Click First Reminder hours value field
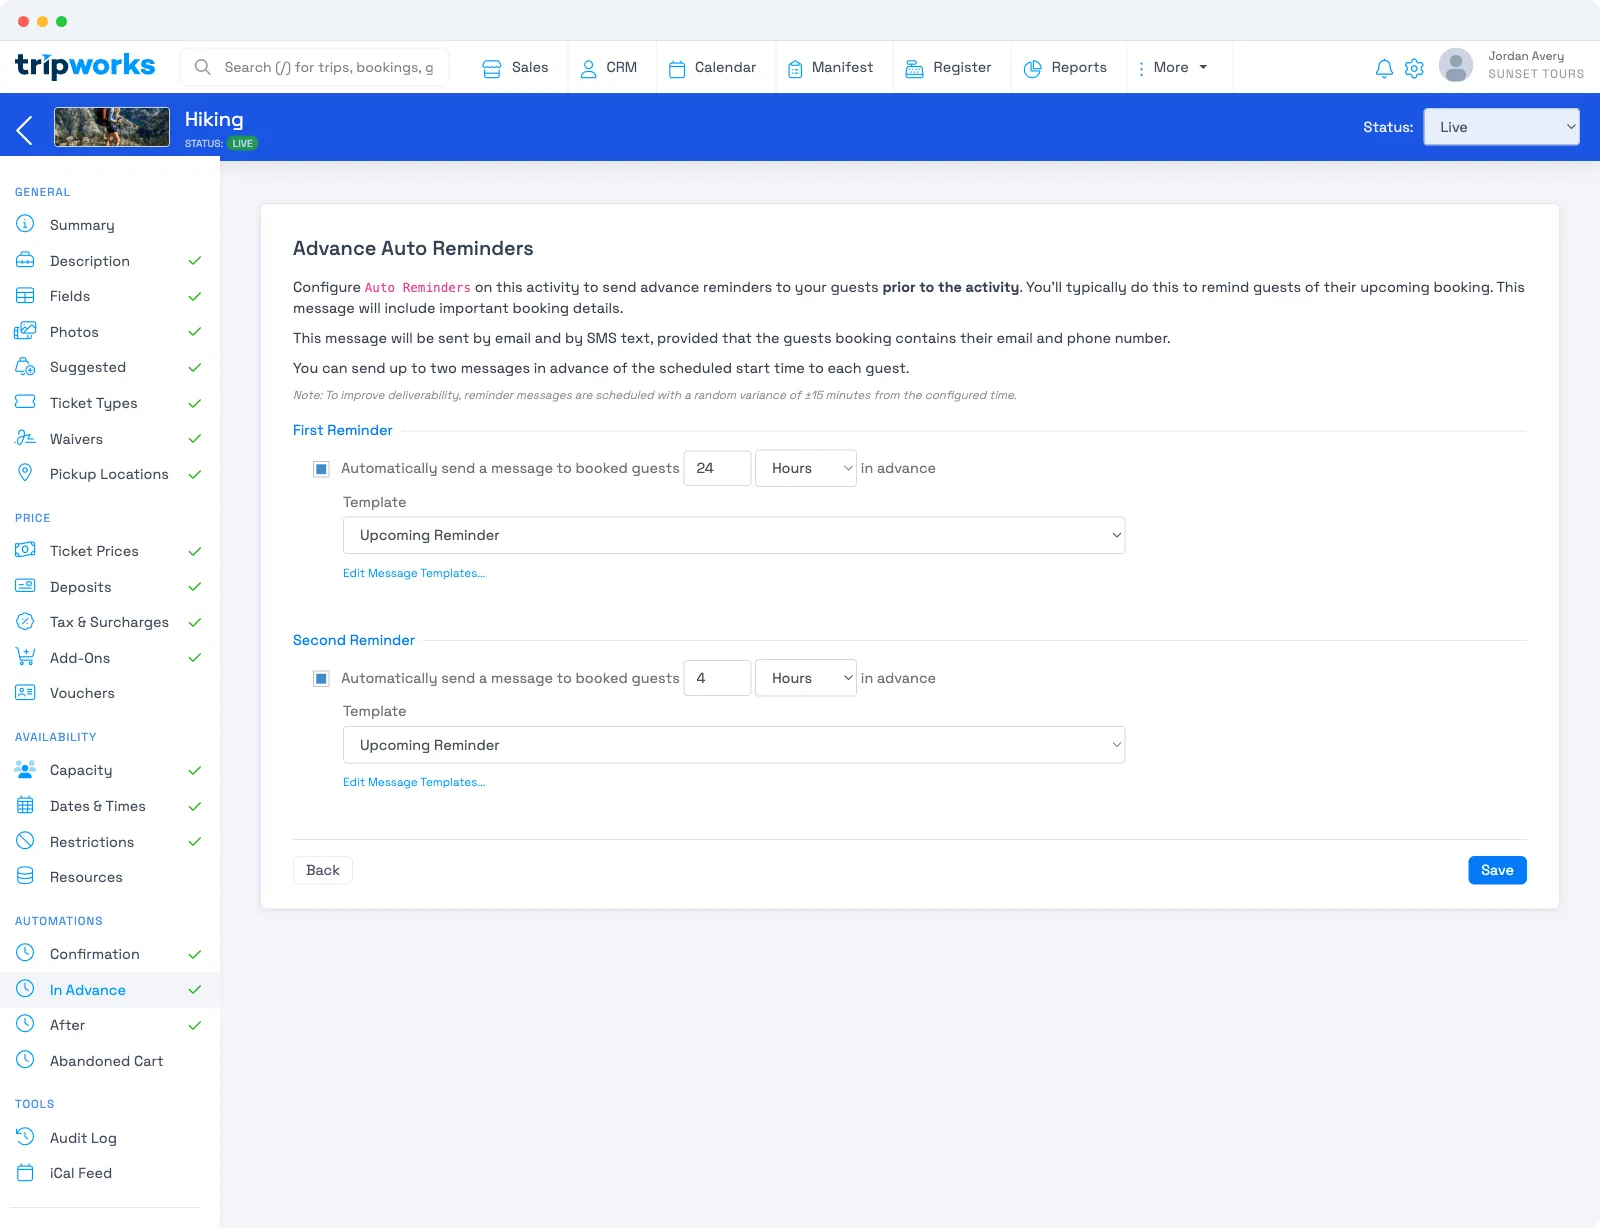Screen dimensions: 1600x1228 tap(717, 468)
